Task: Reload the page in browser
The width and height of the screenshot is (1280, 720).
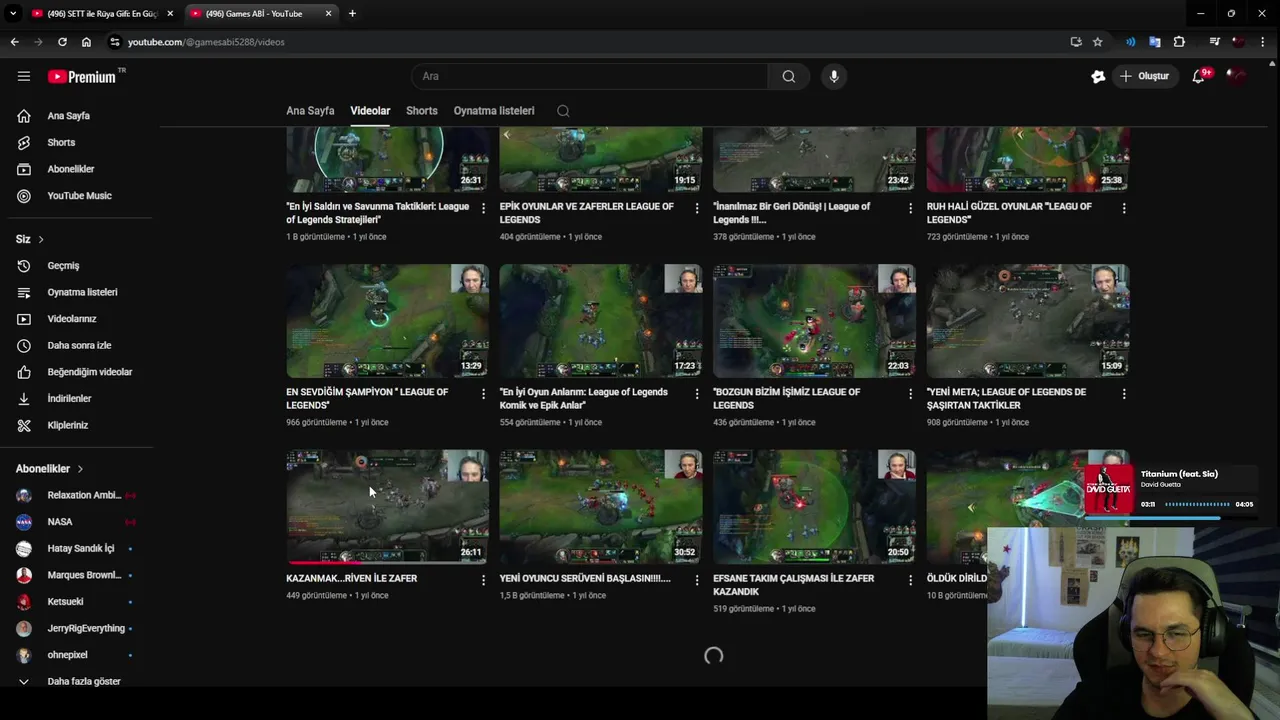Action: [x=62, y=42]
